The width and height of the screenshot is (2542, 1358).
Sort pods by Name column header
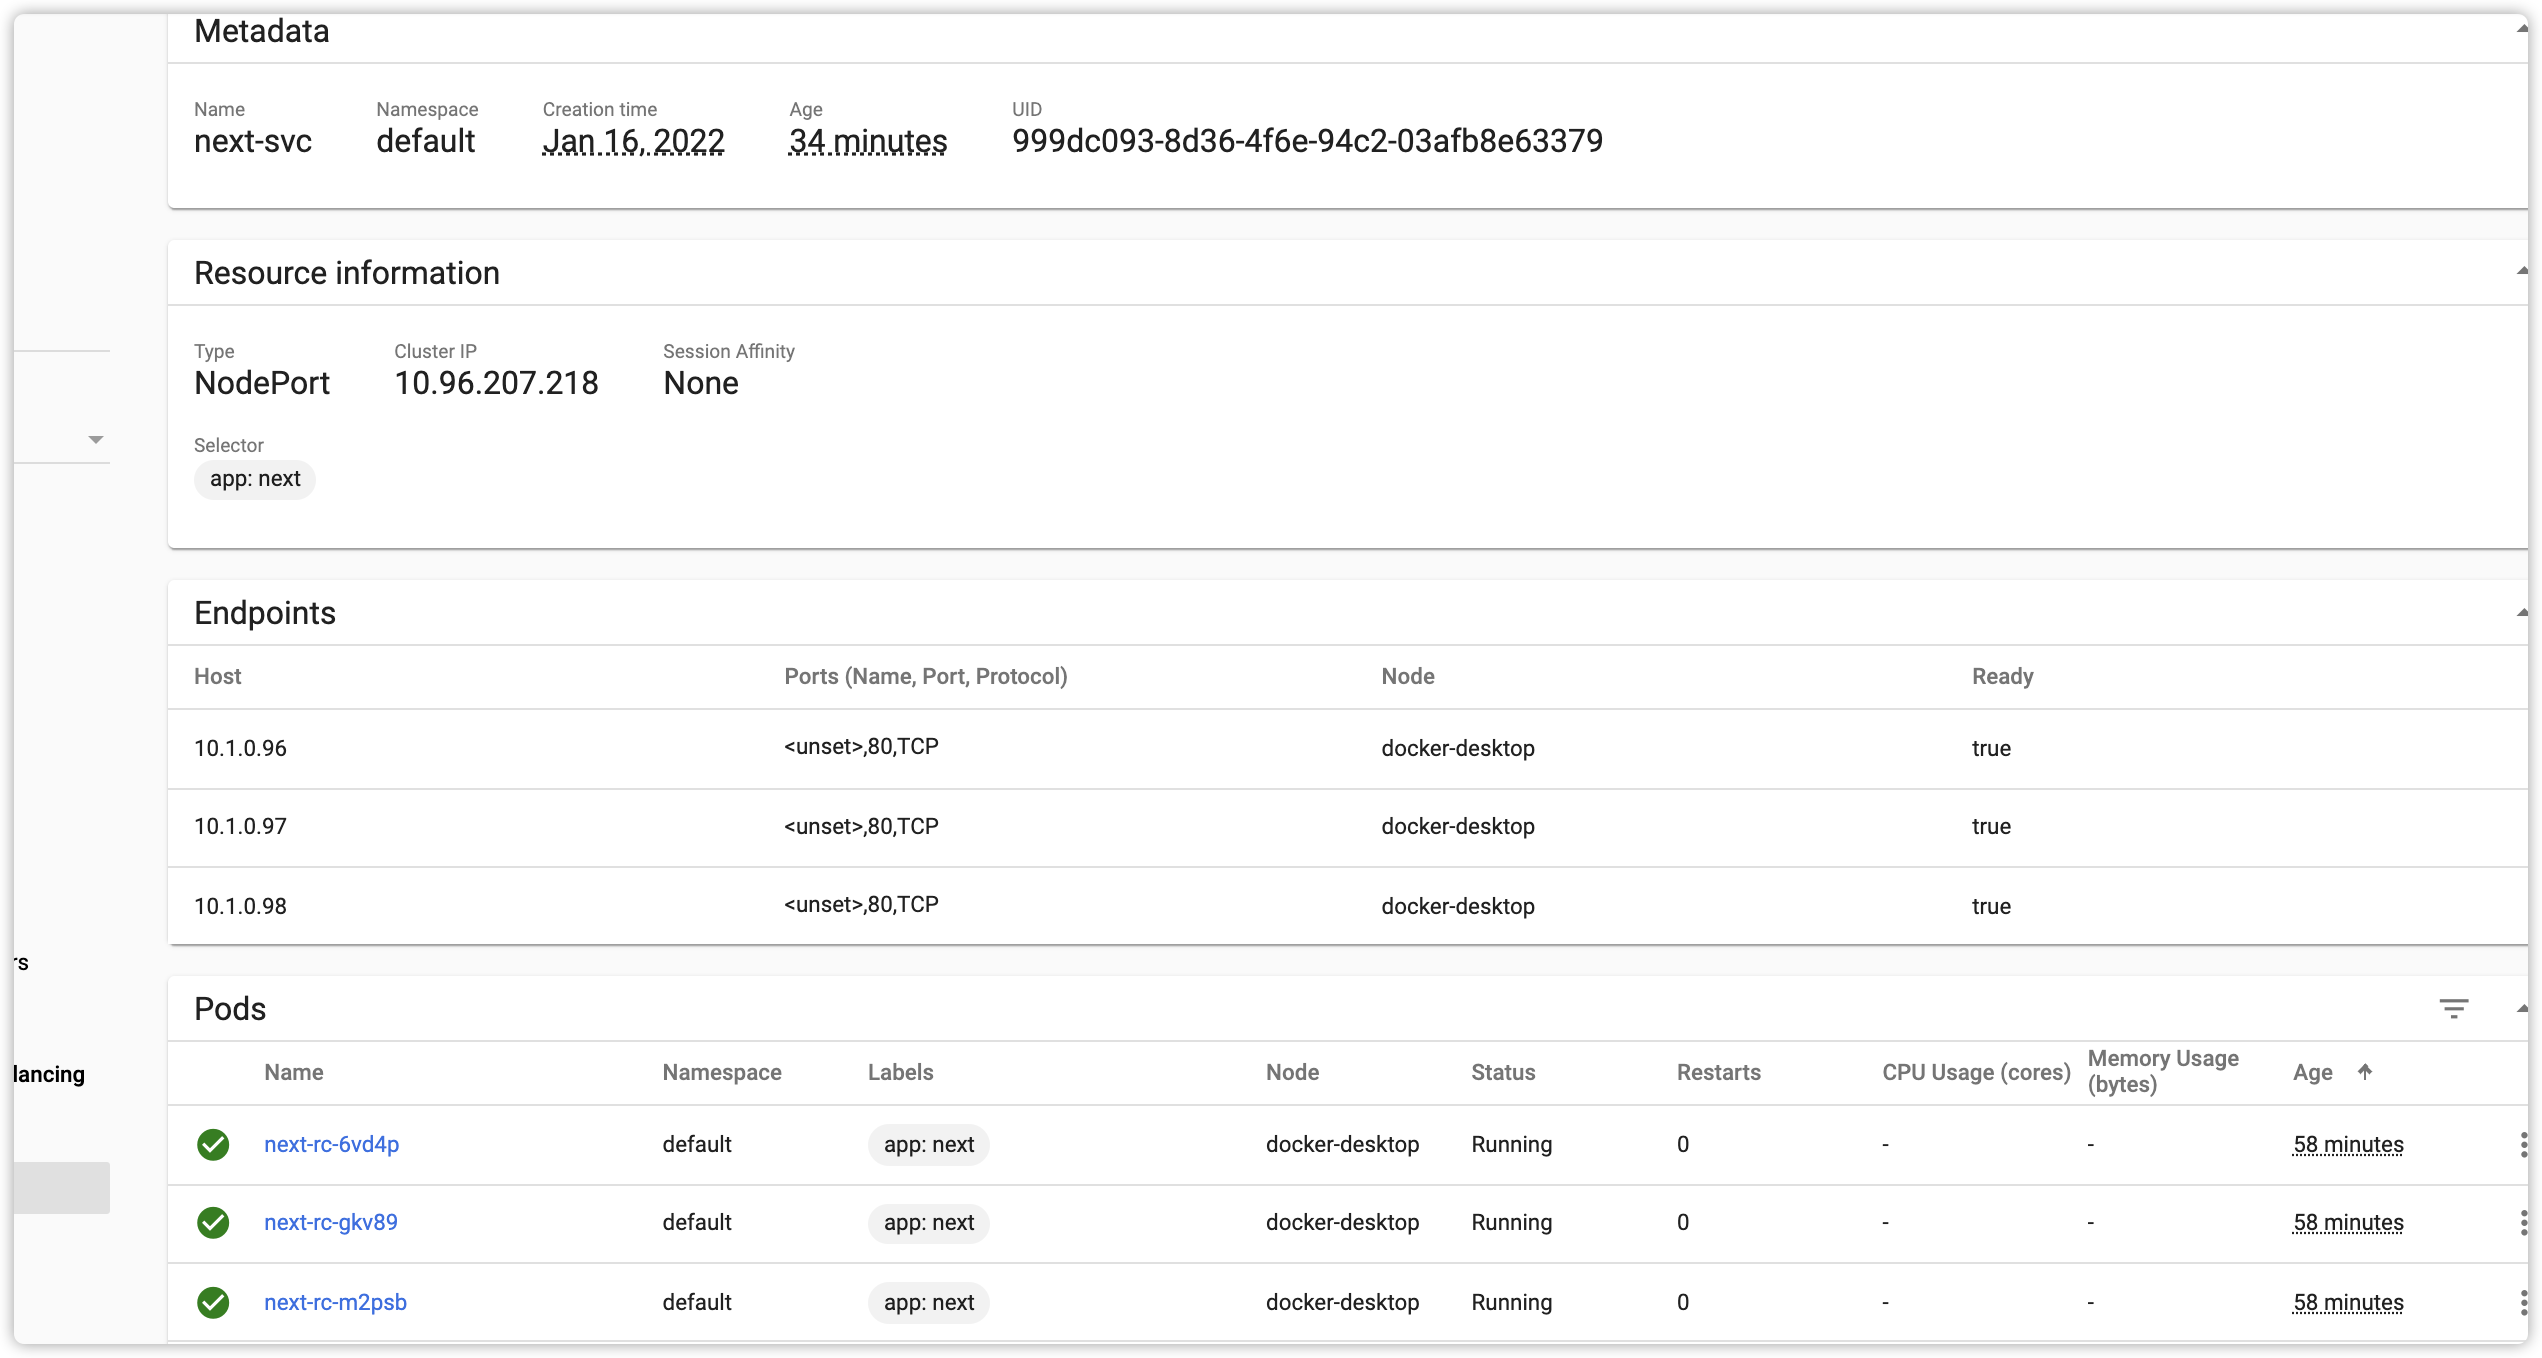[293, 1072]
